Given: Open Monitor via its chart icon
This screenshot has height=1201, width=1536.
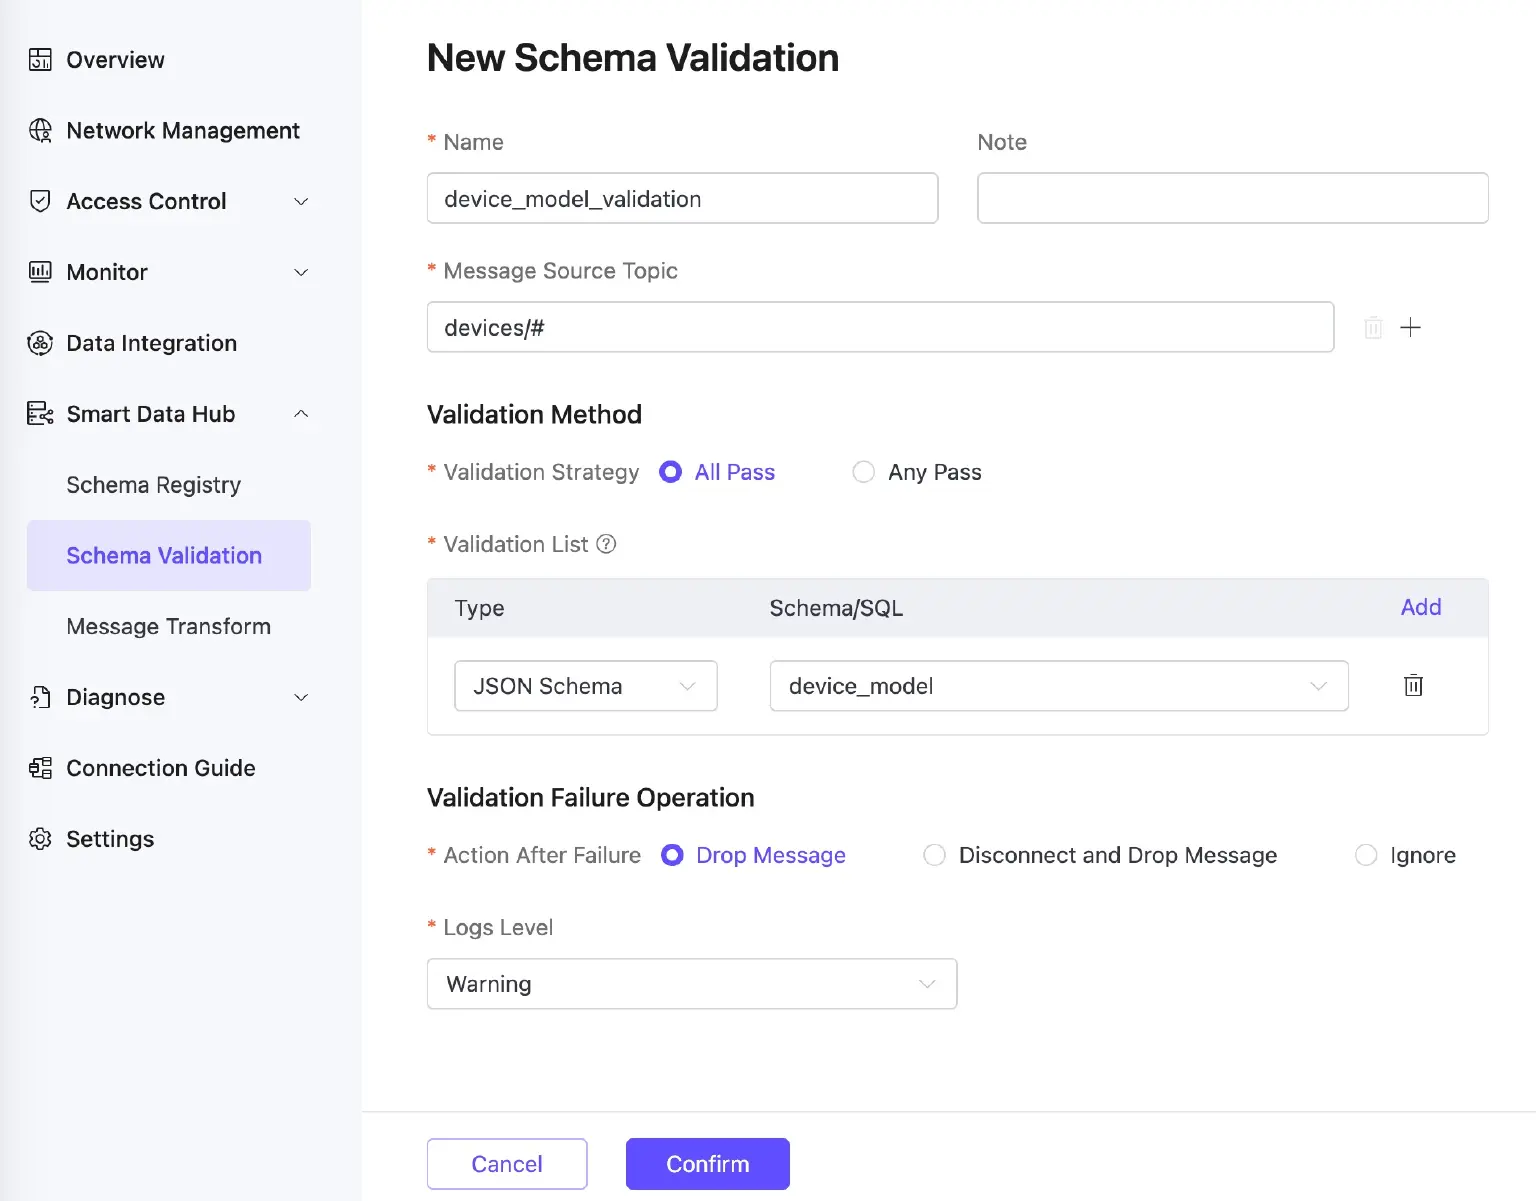Looking at the screenshot, I should (x=40, y=272).
